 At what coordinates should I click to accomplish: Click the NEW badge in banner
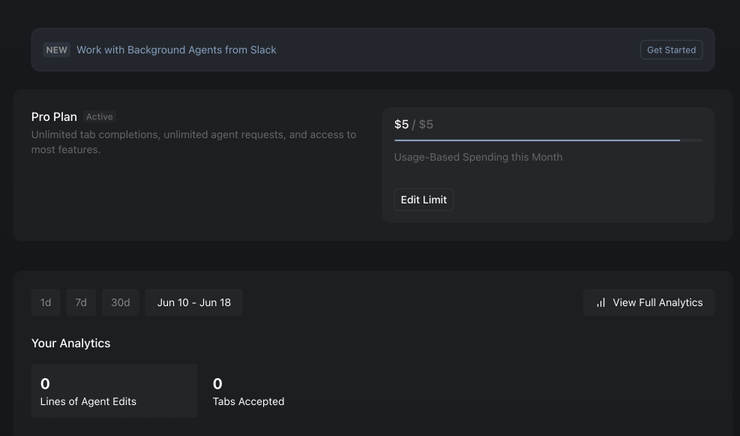tap(57, 50)
